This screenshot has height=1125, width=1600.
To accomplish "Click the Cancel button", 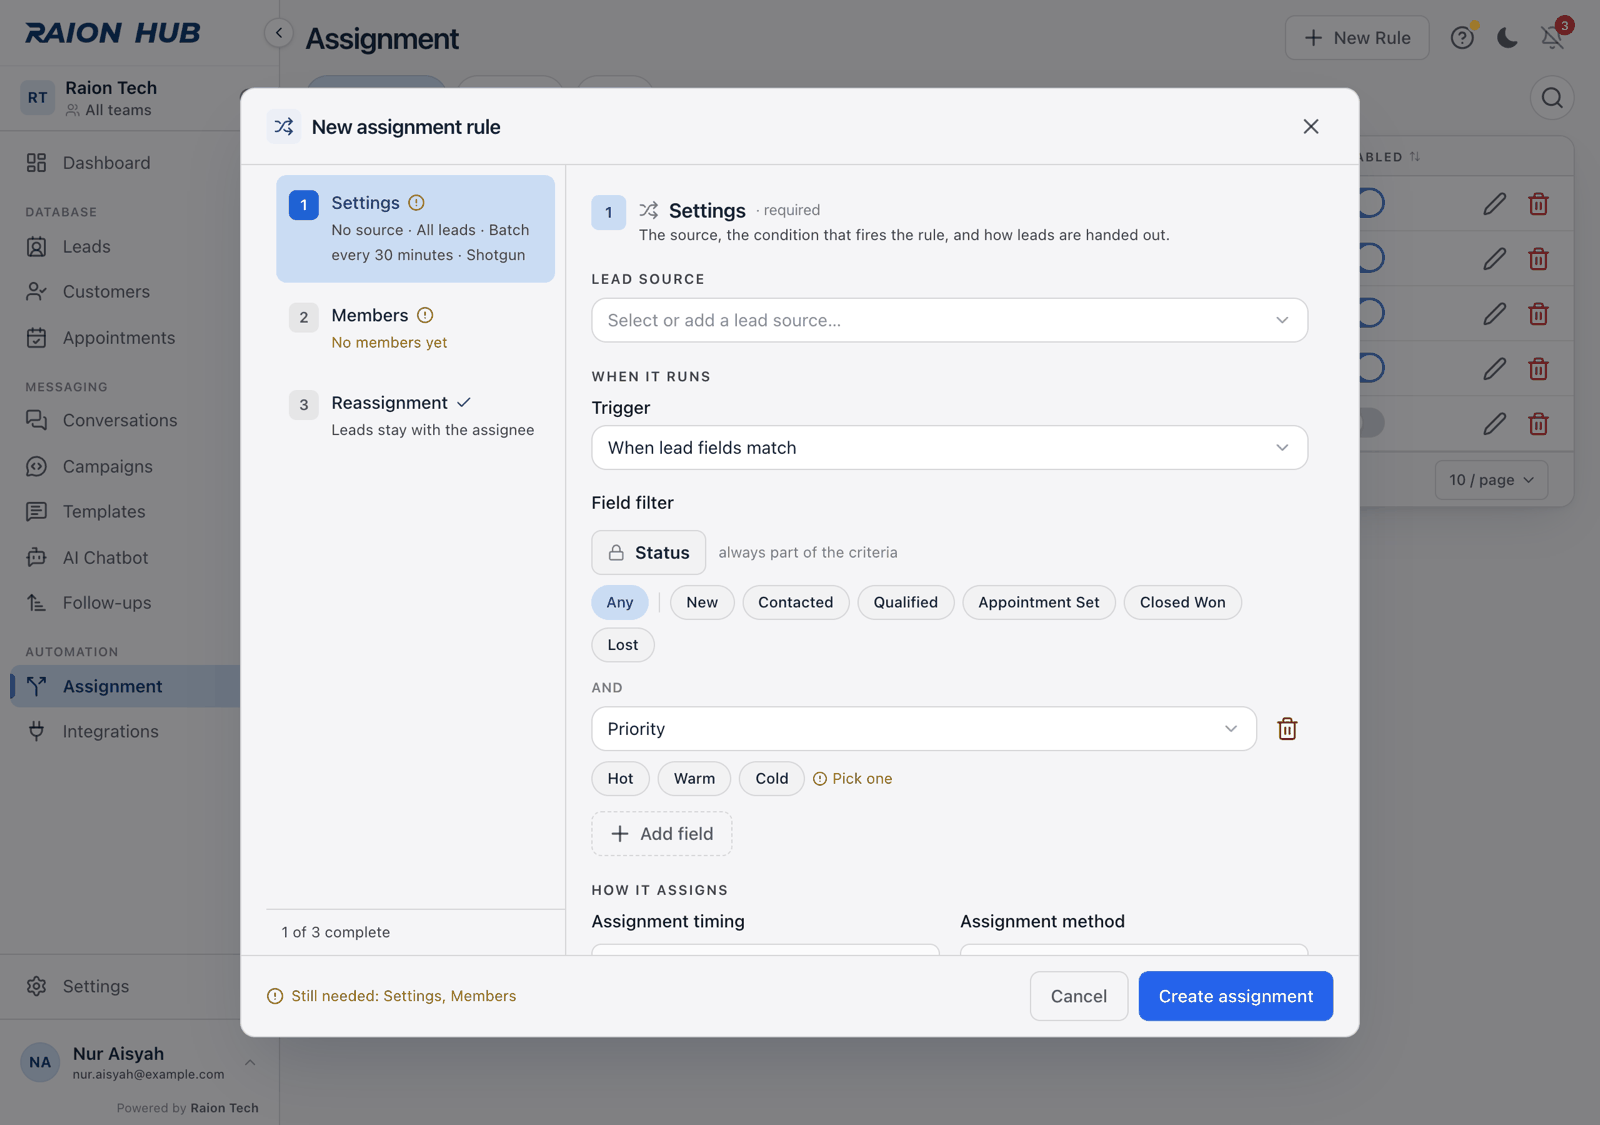I will (x=1079, y=997).
